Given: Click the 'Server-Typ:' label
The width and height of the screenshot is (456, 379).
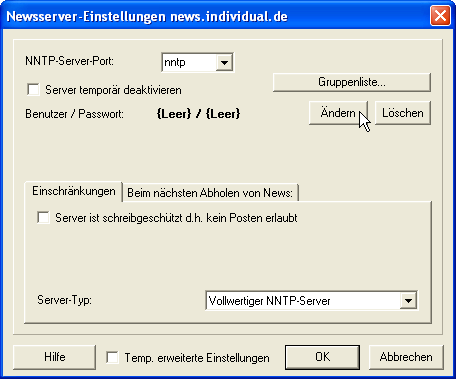Looking at the screenshot, I should pos(64,300).
